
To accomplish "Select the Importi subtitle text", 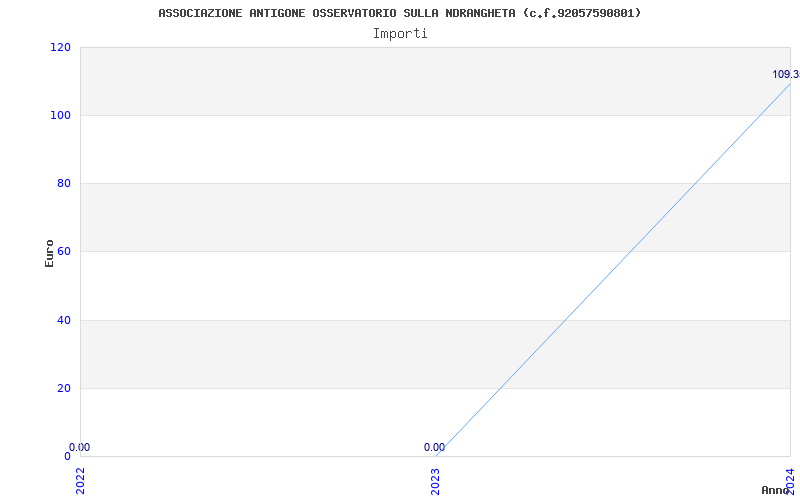I will [400, 34].
